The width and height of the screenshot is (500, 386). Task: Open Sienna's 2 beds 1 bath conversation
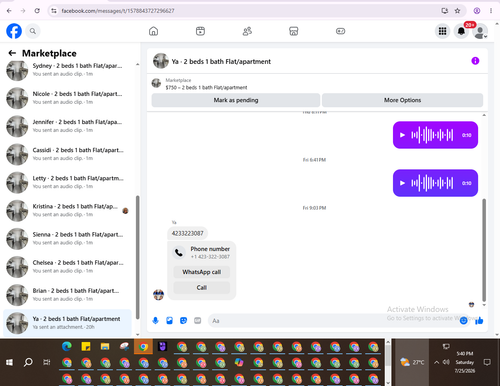(x=68, y=239)
